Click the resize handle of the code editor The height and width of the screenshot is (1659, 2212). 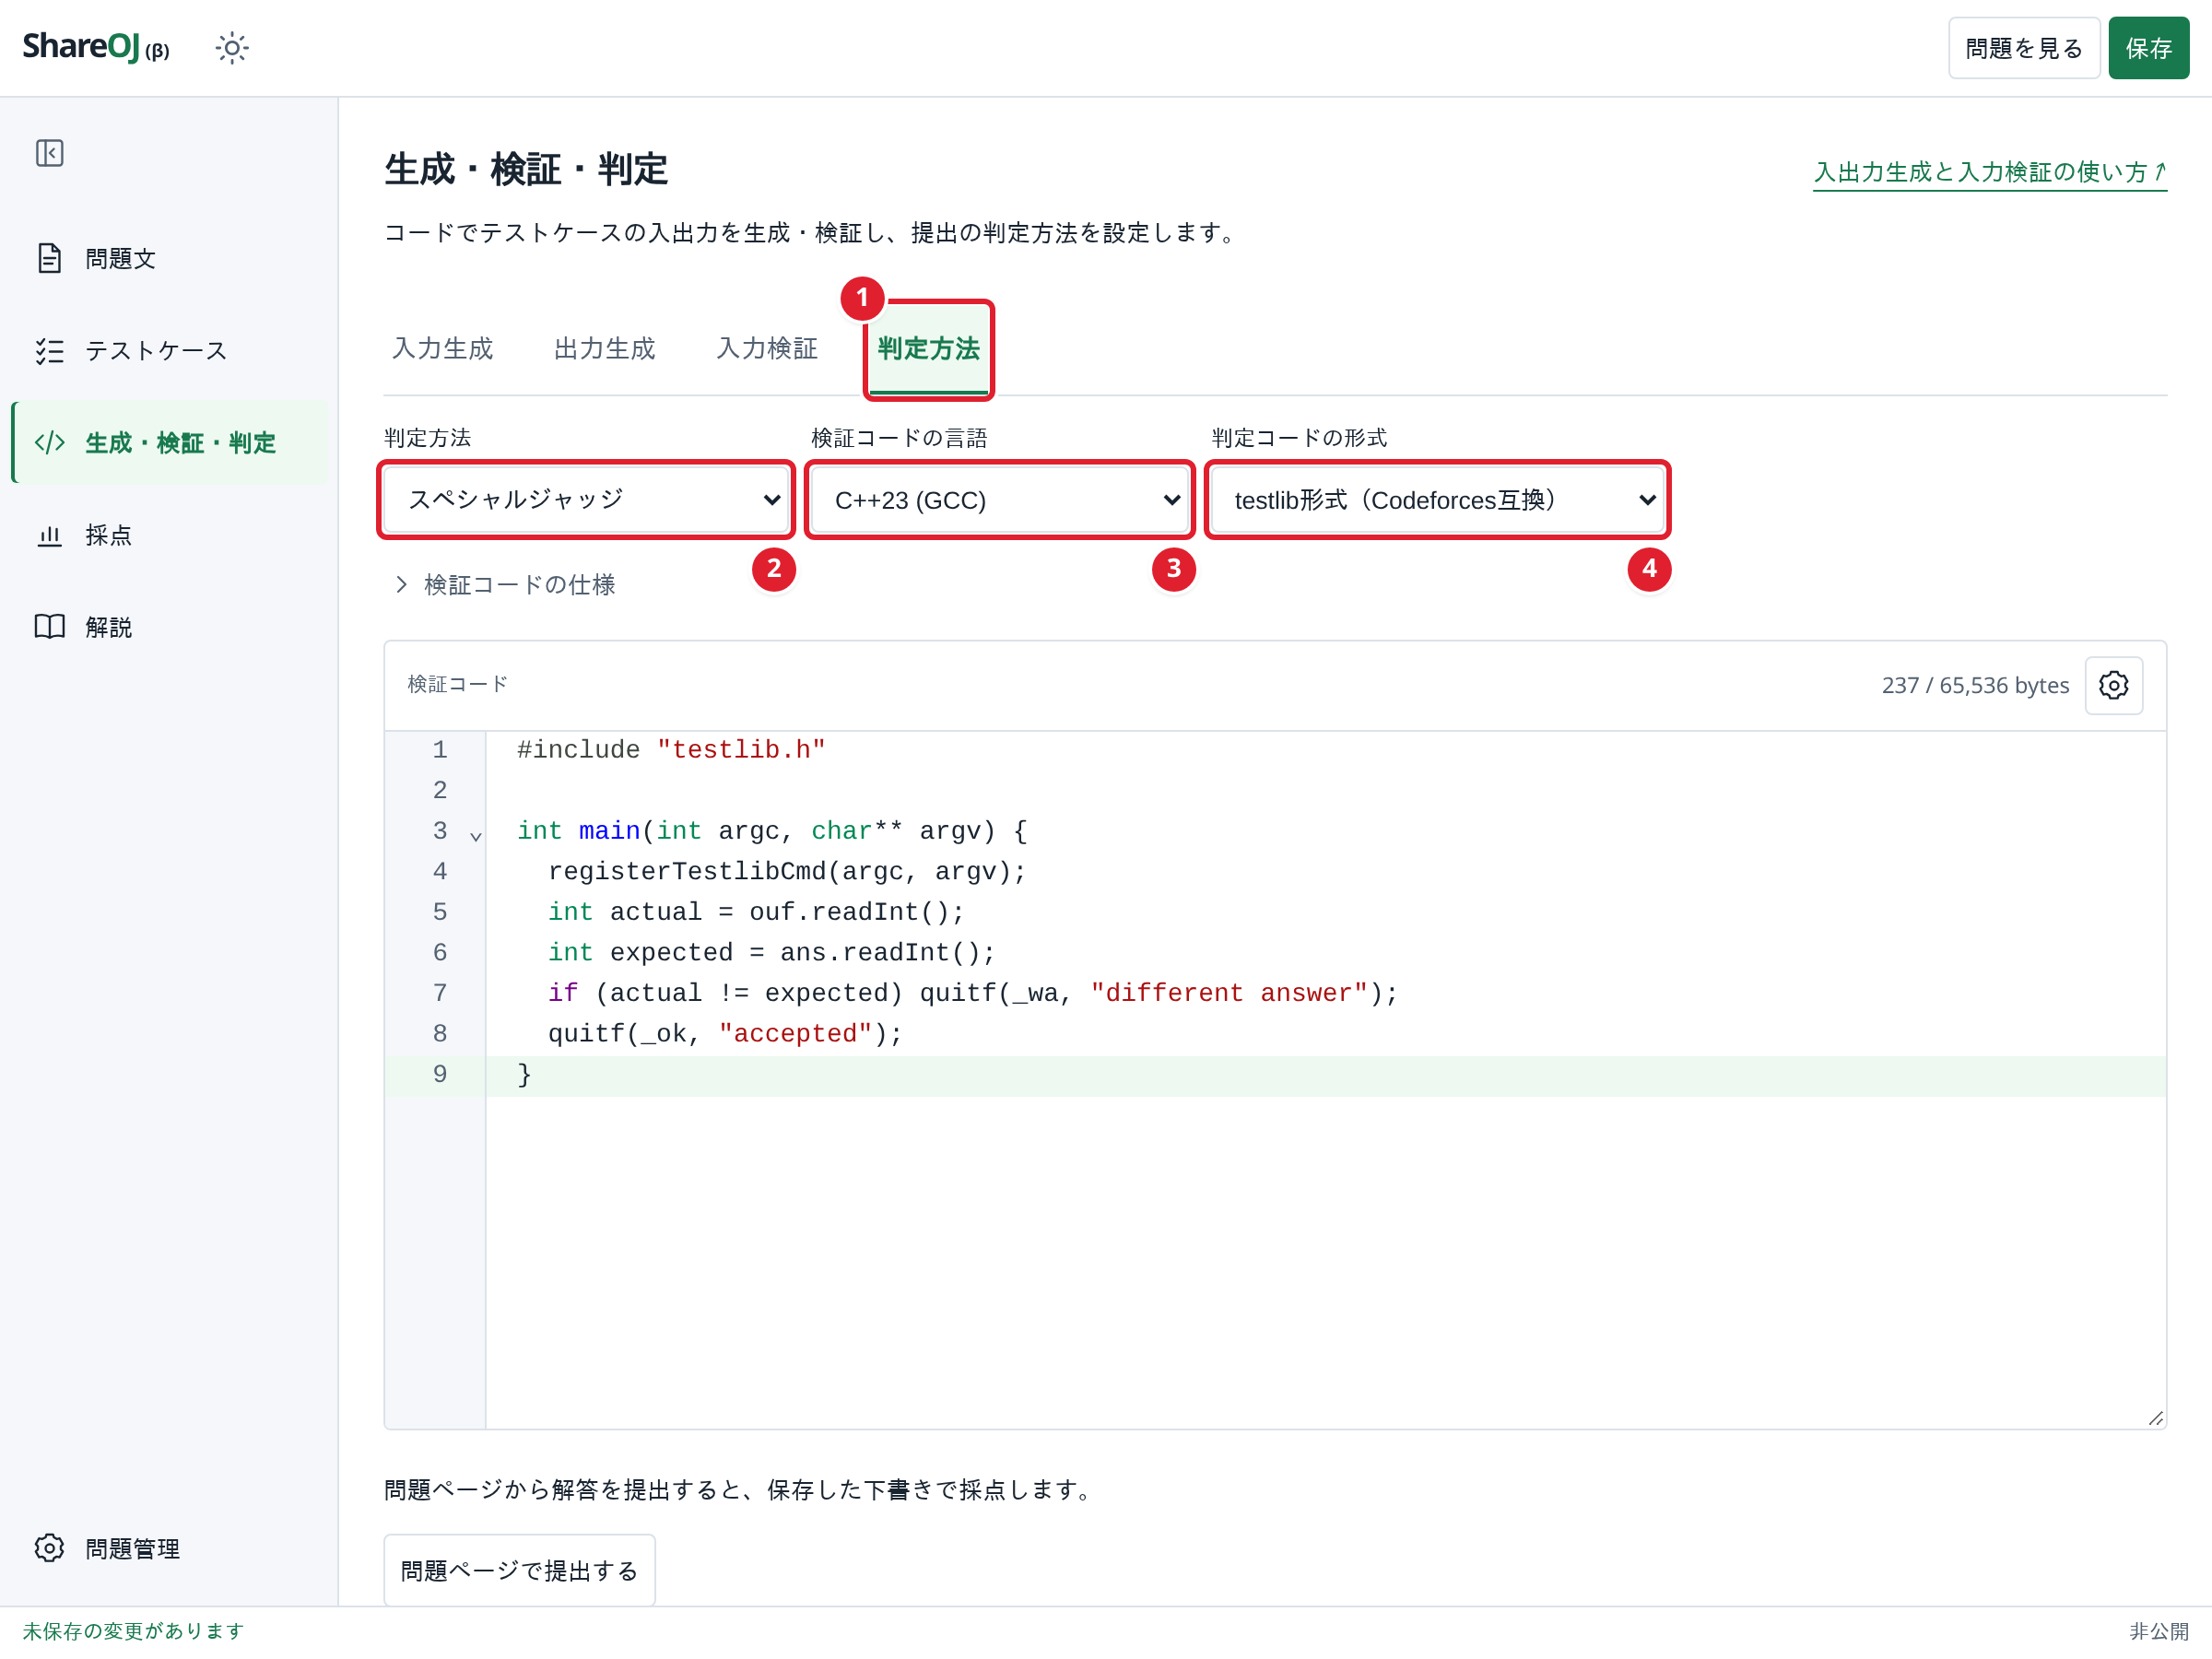(2155, 1419)
